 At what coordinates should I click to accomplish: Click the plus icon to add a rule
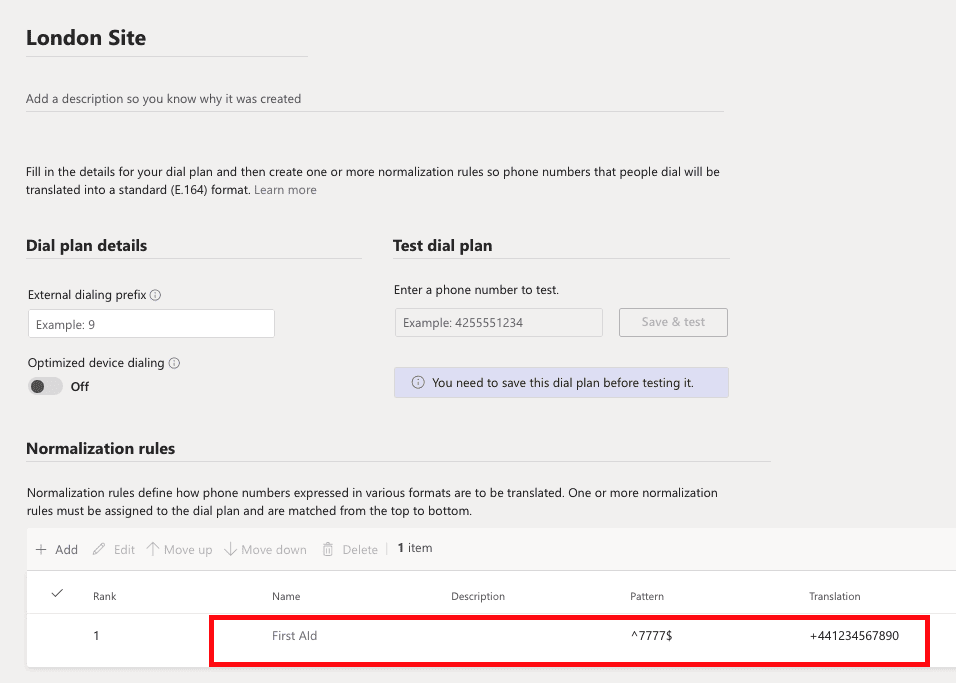point(41,549)
